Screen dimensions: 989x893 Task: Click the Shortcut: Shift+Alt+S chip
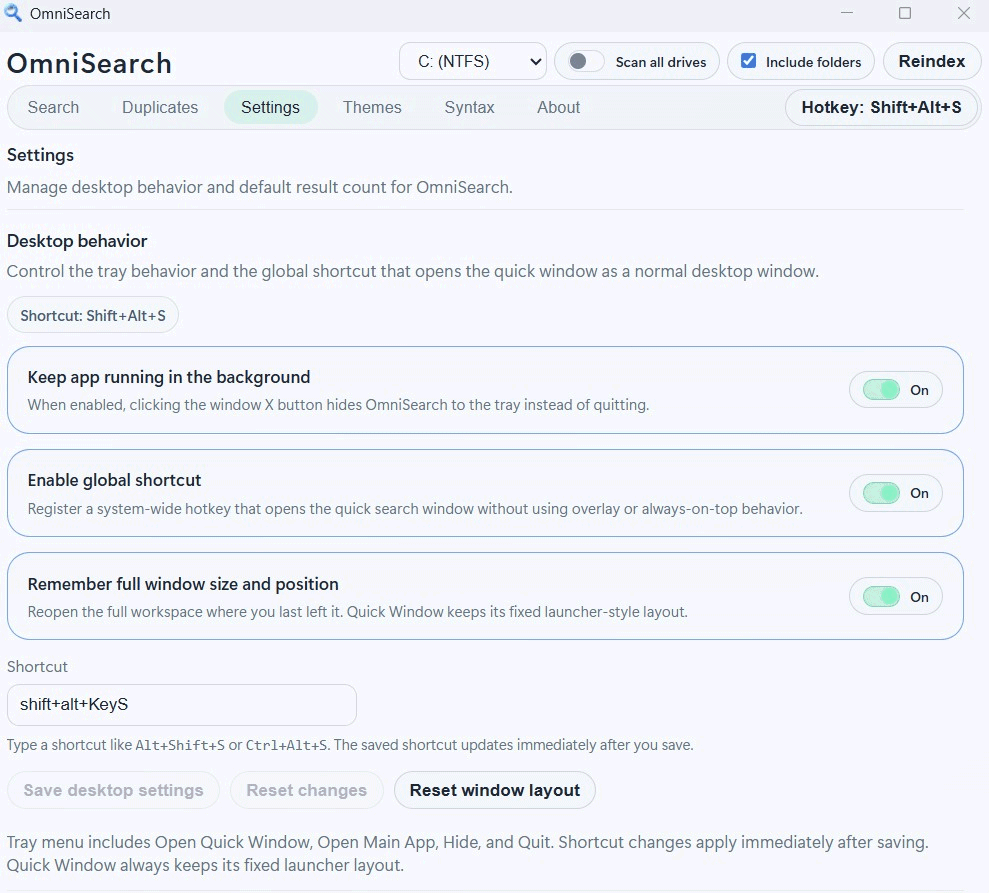pyautogui.click(x=92, y=315)
